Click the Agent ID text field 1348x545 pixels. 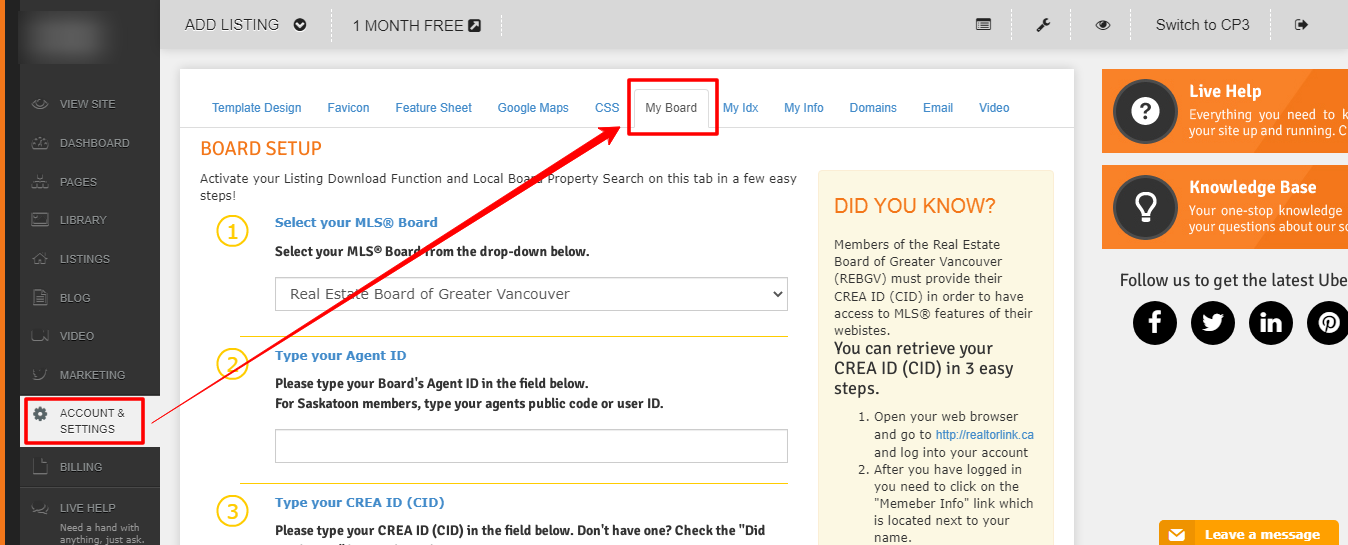click(531, 446)
